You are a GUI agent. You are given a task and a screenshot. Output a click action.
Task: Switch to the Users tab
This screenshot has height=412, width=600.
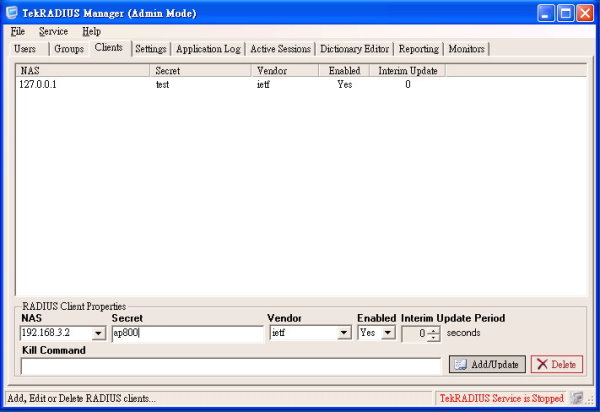pos(25,49)
